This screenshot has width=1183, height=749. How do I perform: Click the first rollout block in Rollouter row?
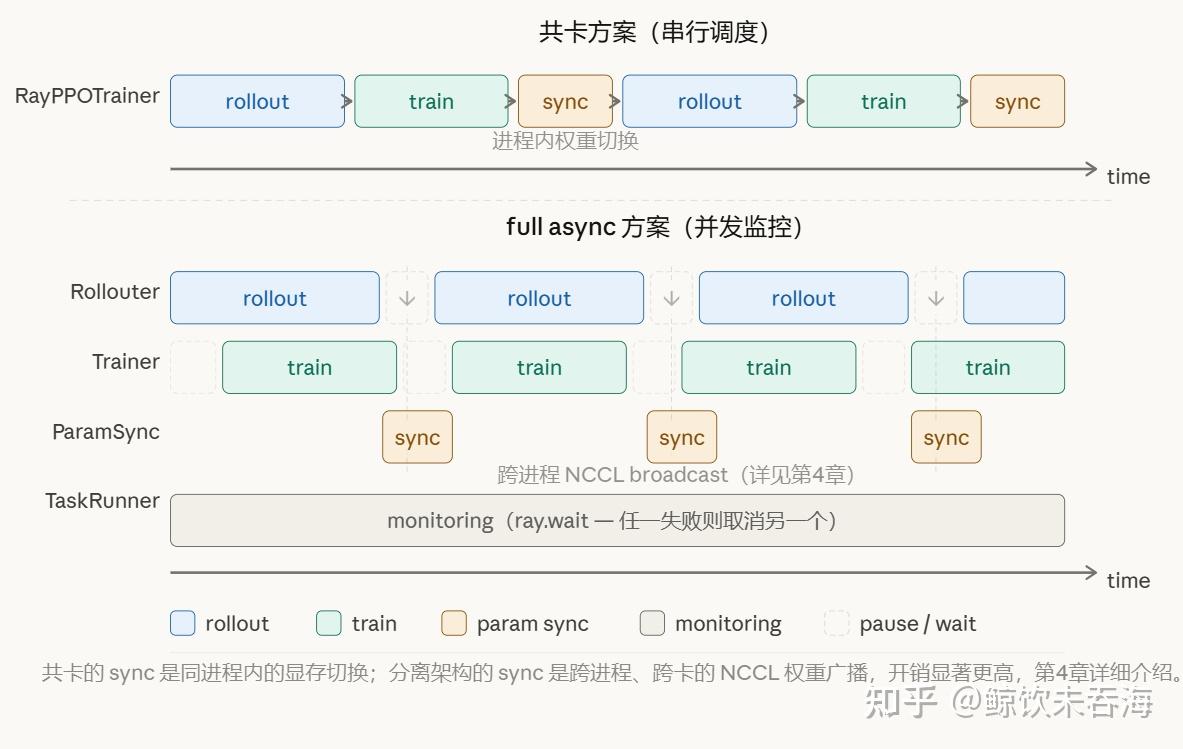point(275,298)
